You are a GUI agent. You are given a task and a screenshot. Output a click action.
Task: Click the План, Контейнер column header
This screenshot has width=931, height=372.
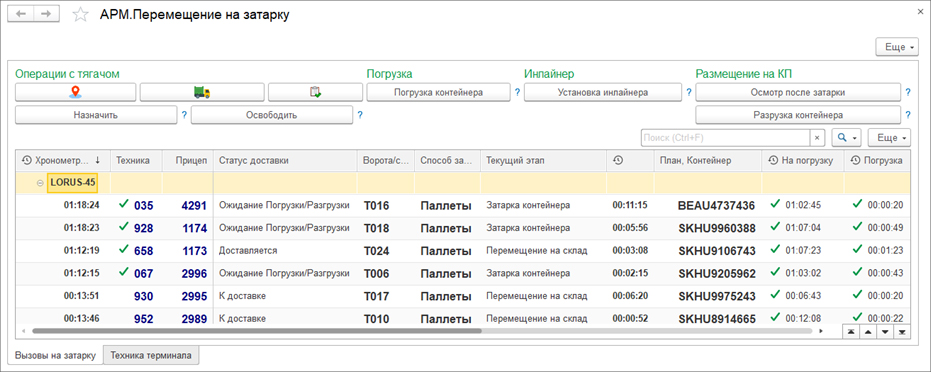[x=708, y=160]
